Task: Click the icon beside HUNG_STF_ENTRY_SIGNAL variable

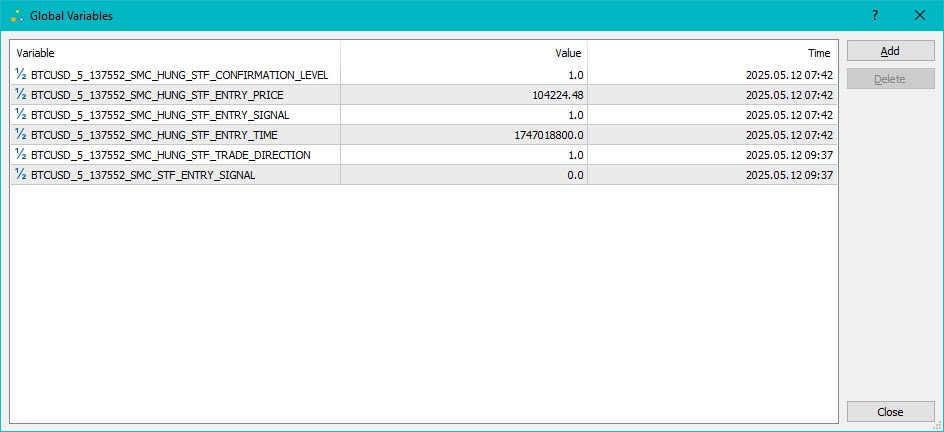Action: coord(21,115)
